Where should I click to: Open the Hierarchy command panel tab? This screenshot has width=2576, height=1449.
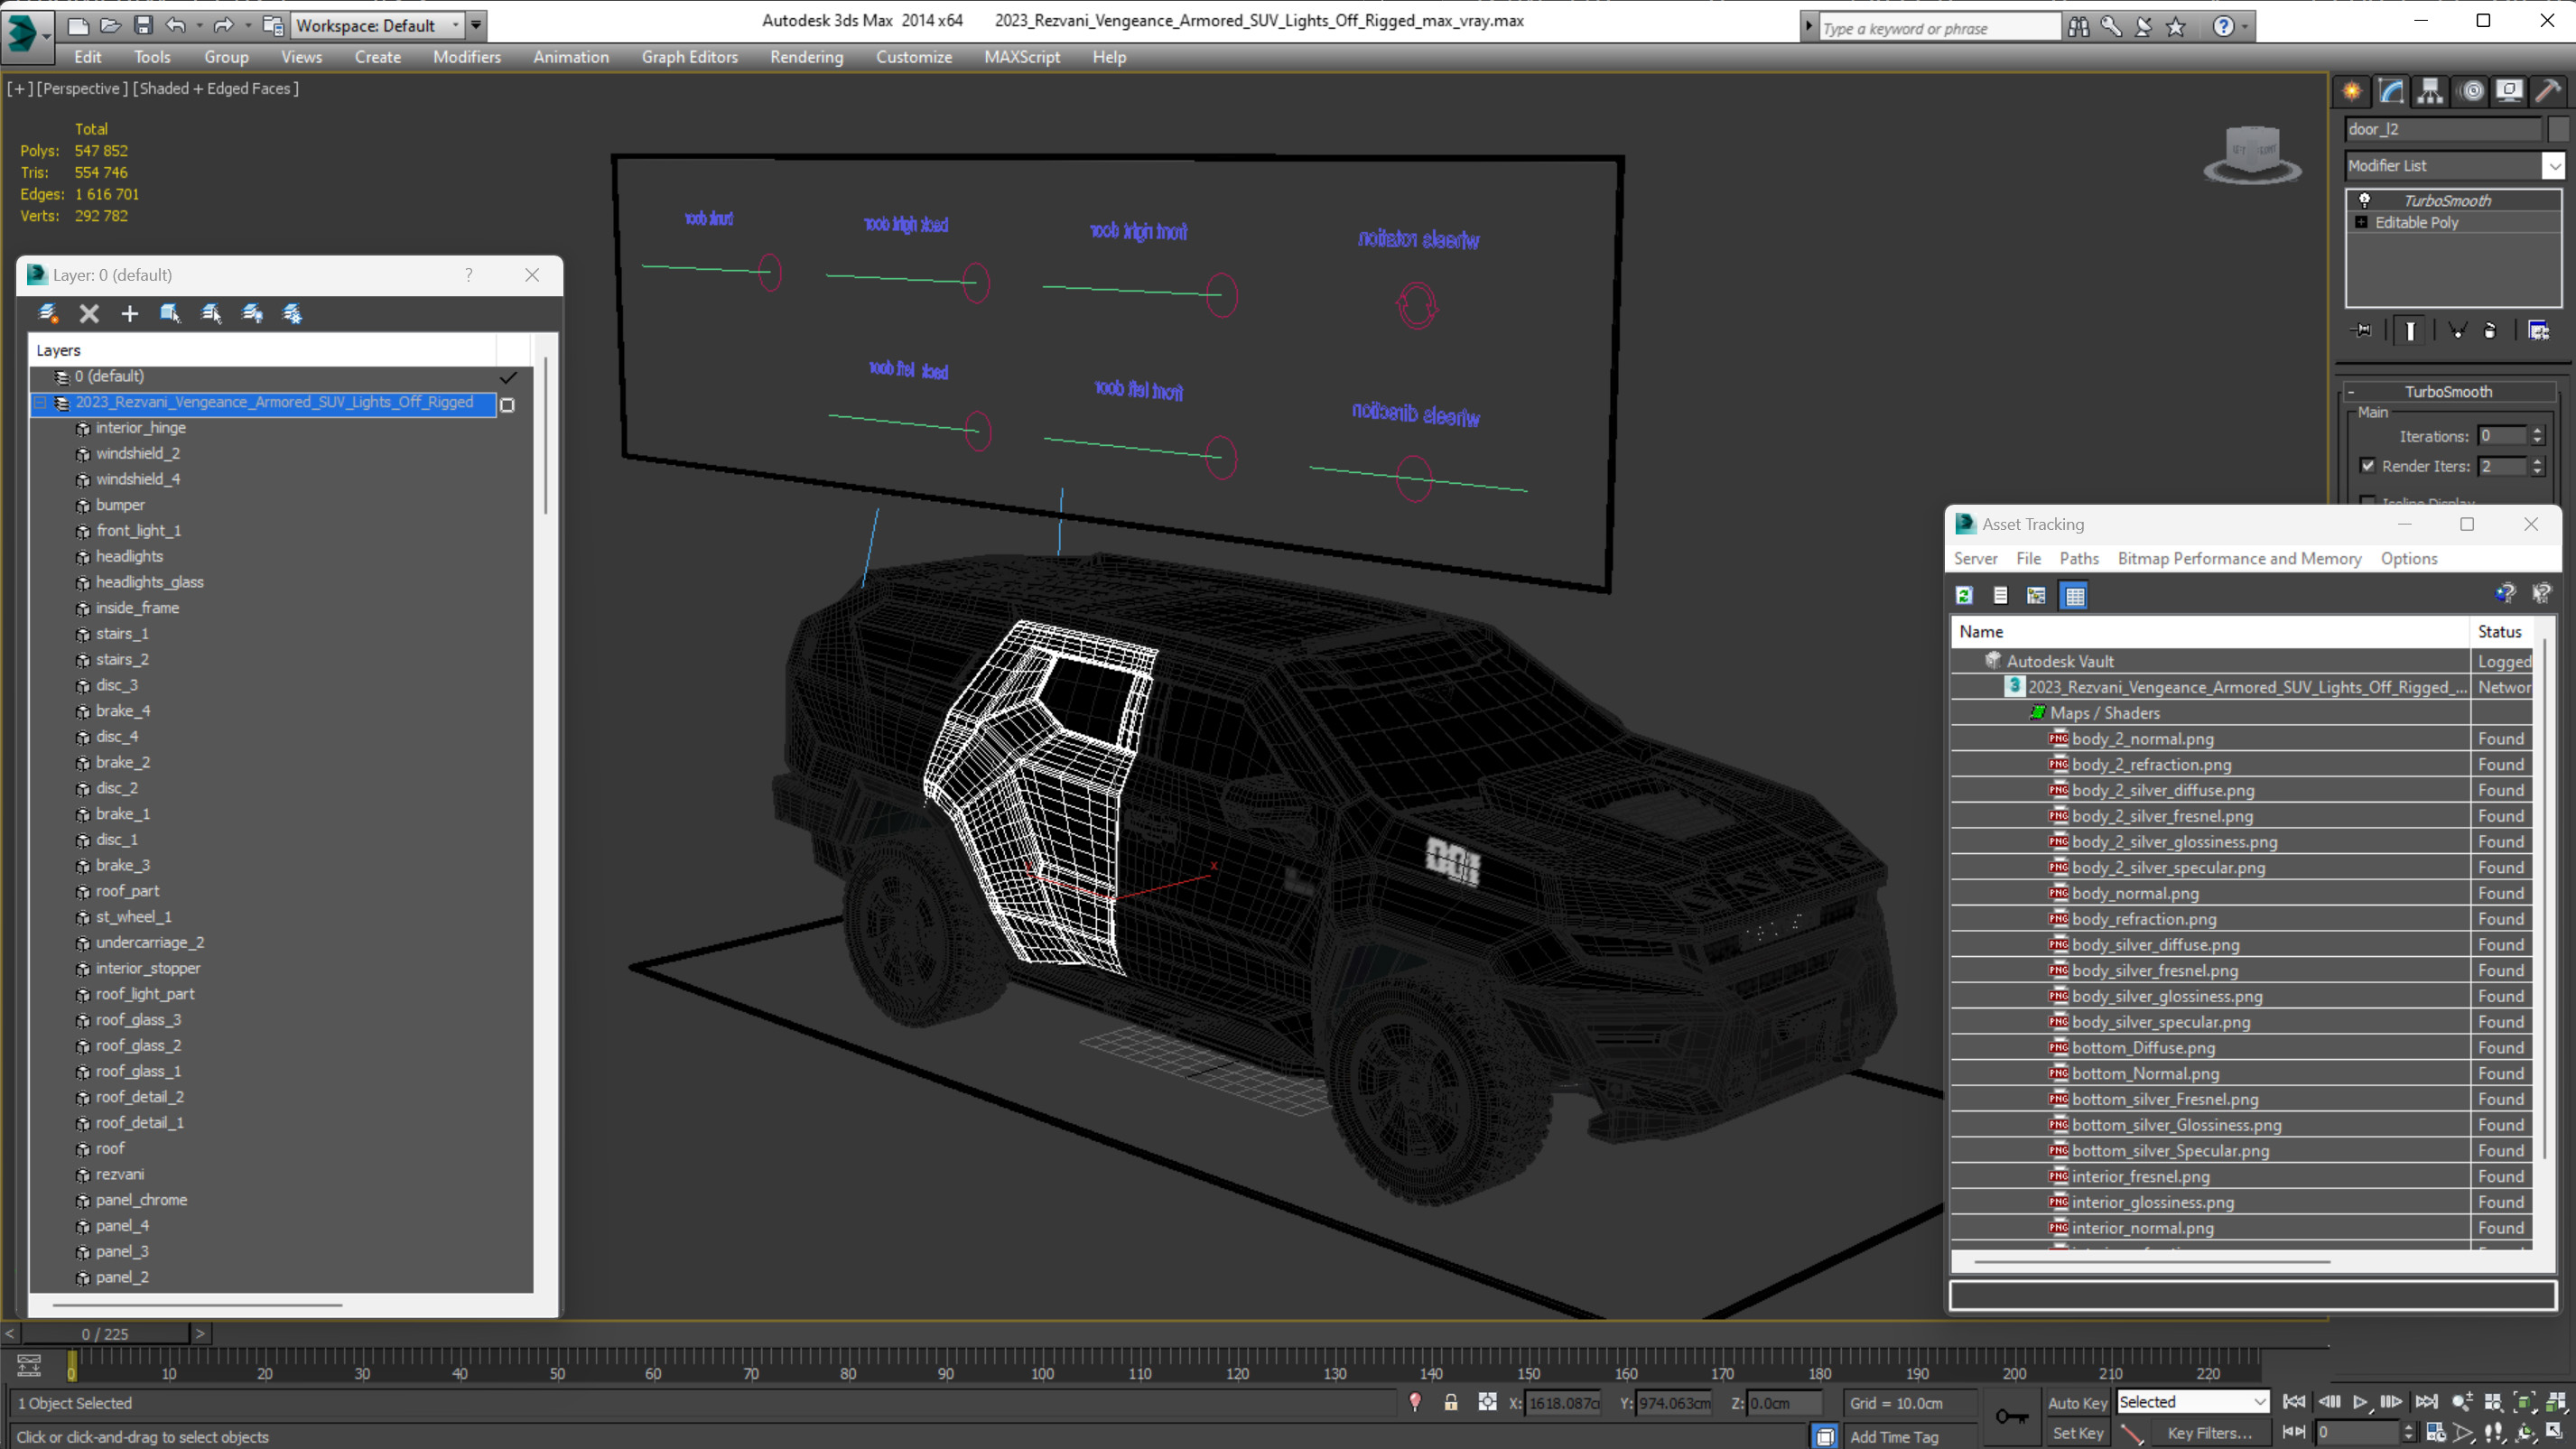[2430, 91]
